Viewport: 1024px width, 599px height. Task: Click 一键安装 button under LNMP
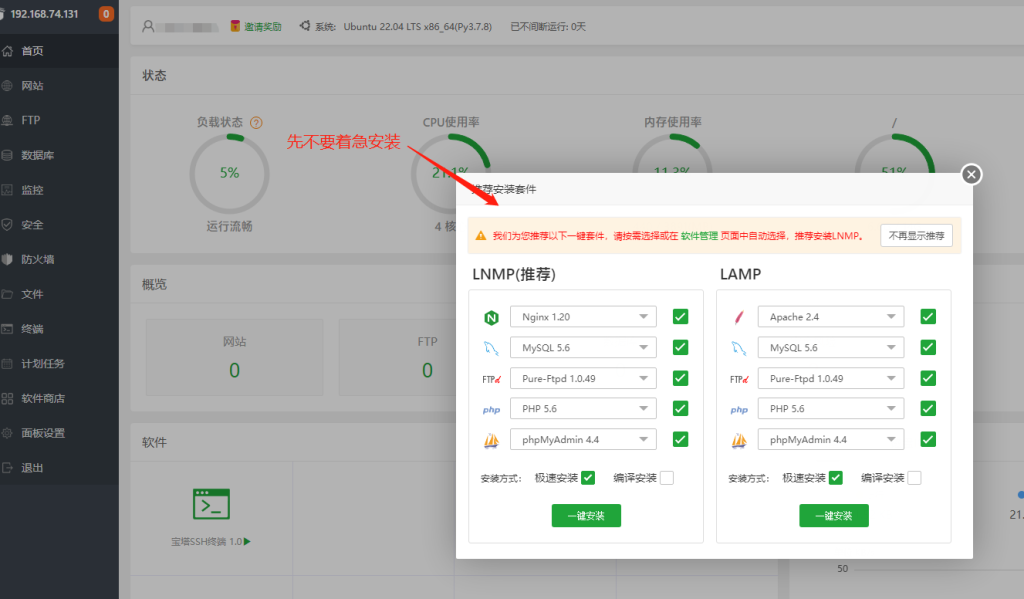[586, 515]
